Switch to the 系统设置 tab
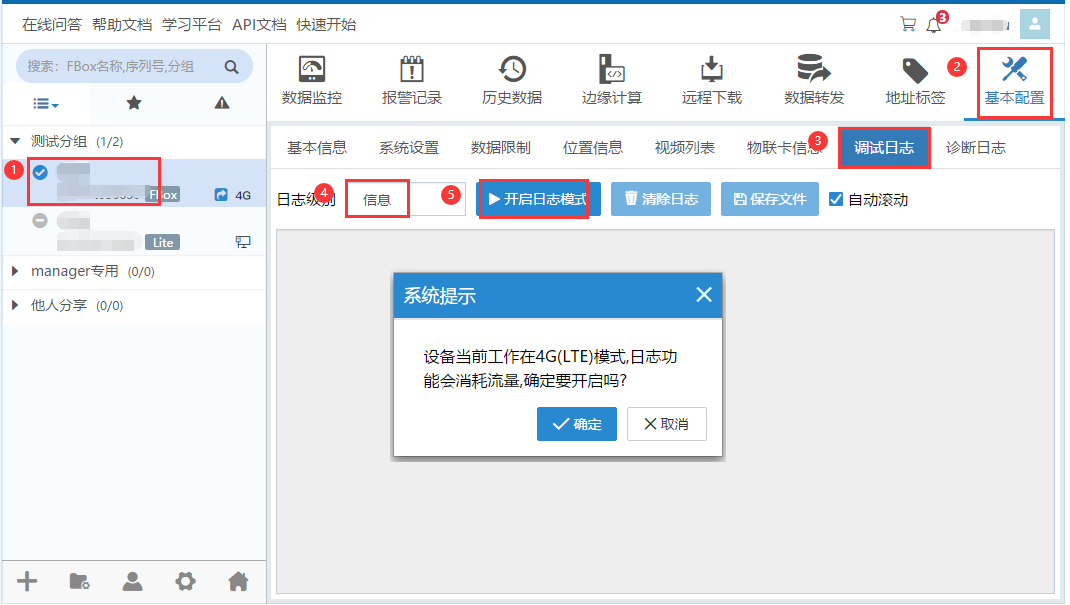This screenshot has height=605, width=1070. click(x=408, y=148)
